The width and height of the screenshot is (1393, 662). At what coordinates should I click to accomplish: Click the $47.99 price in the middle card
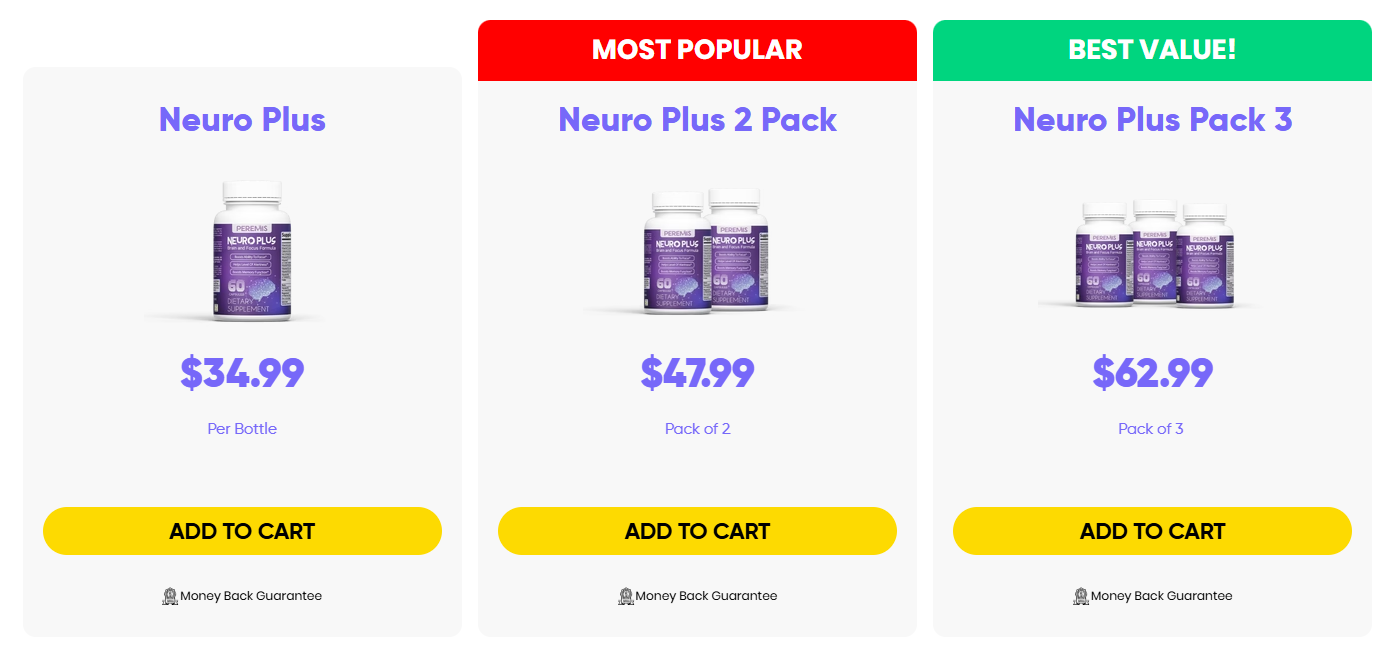point(697,374)
